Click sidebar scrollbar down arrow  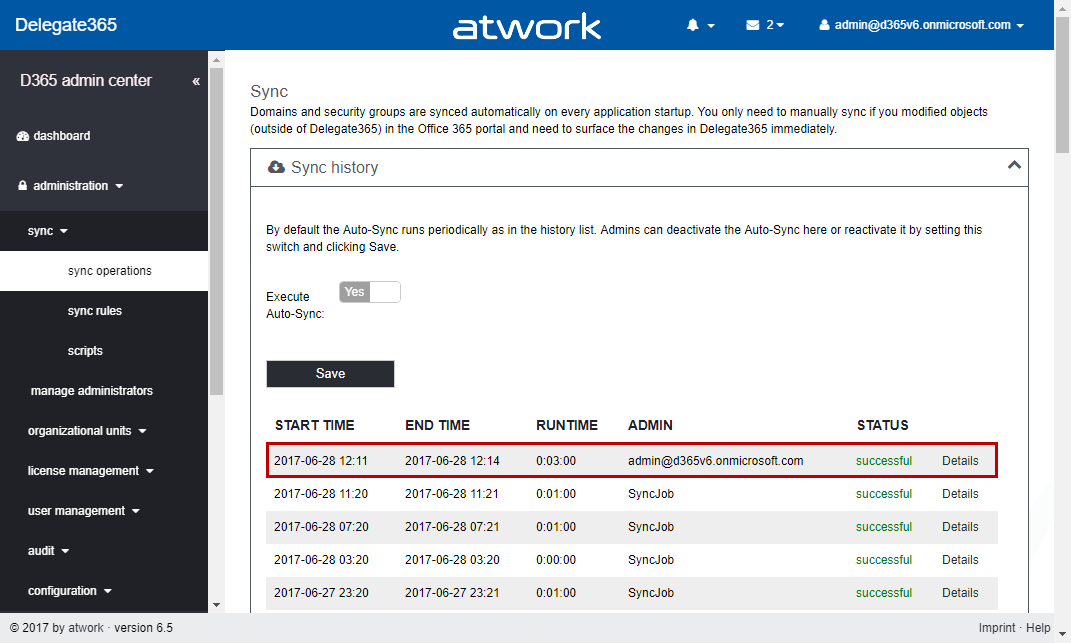pos(216,605)
